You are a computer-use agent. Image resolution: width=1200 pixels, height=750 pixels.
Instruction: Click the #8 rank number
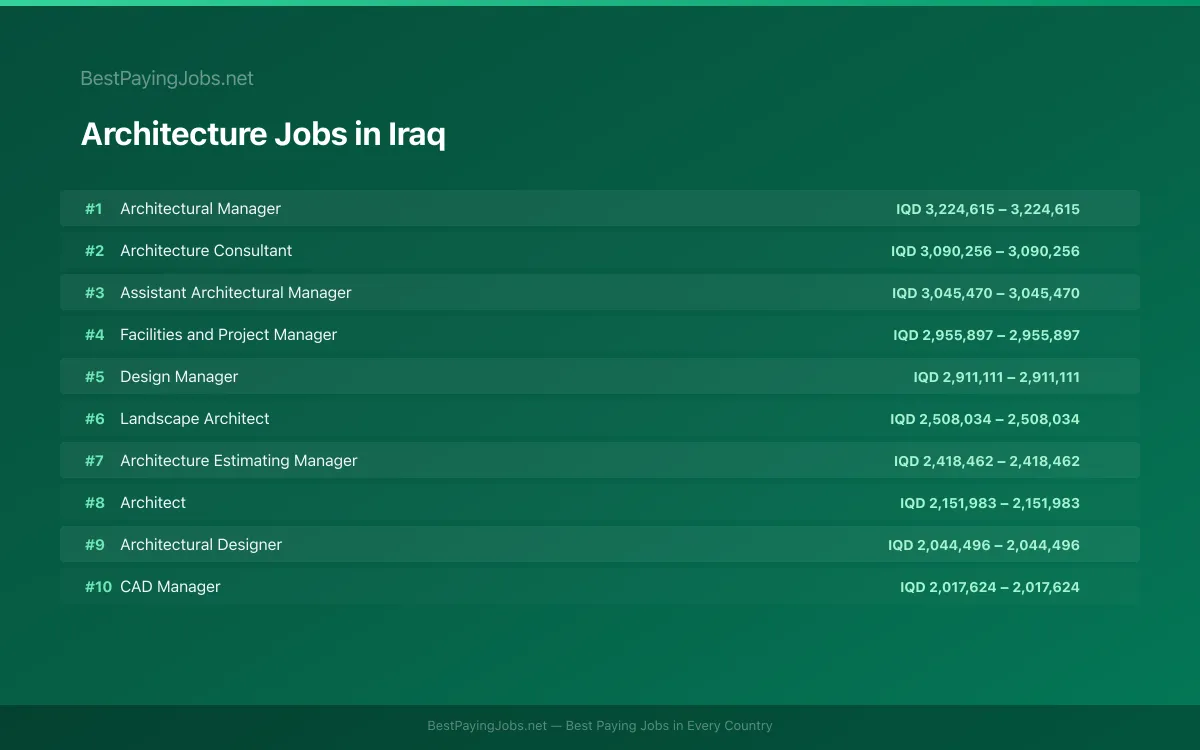tap(94, 503)
